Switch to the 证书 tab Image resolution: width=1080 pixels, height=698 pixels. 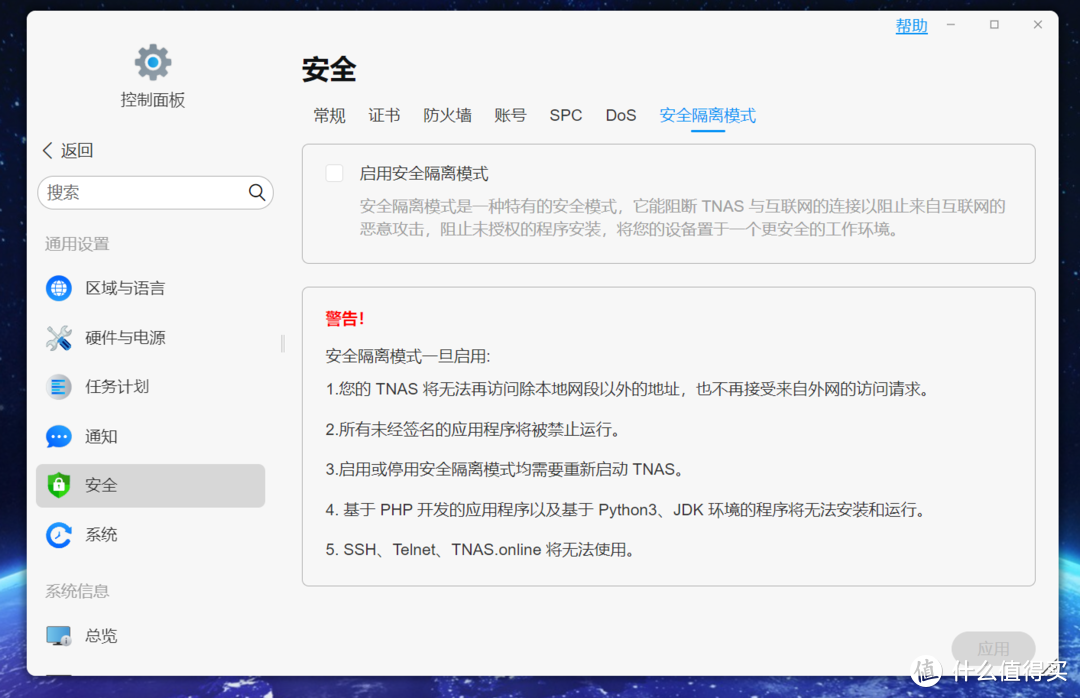(384, 116)
